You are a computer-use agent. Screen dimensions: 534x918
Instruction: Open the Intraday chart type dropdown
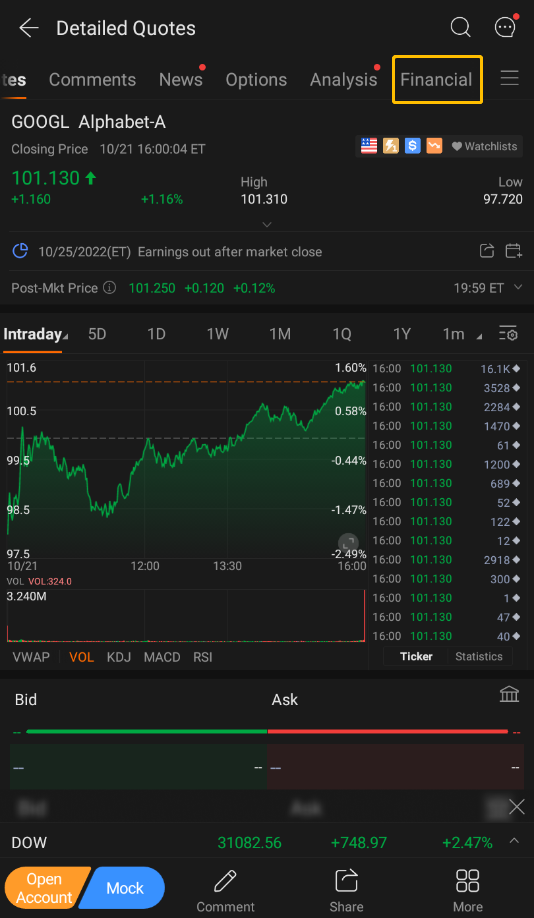(35, 334)
